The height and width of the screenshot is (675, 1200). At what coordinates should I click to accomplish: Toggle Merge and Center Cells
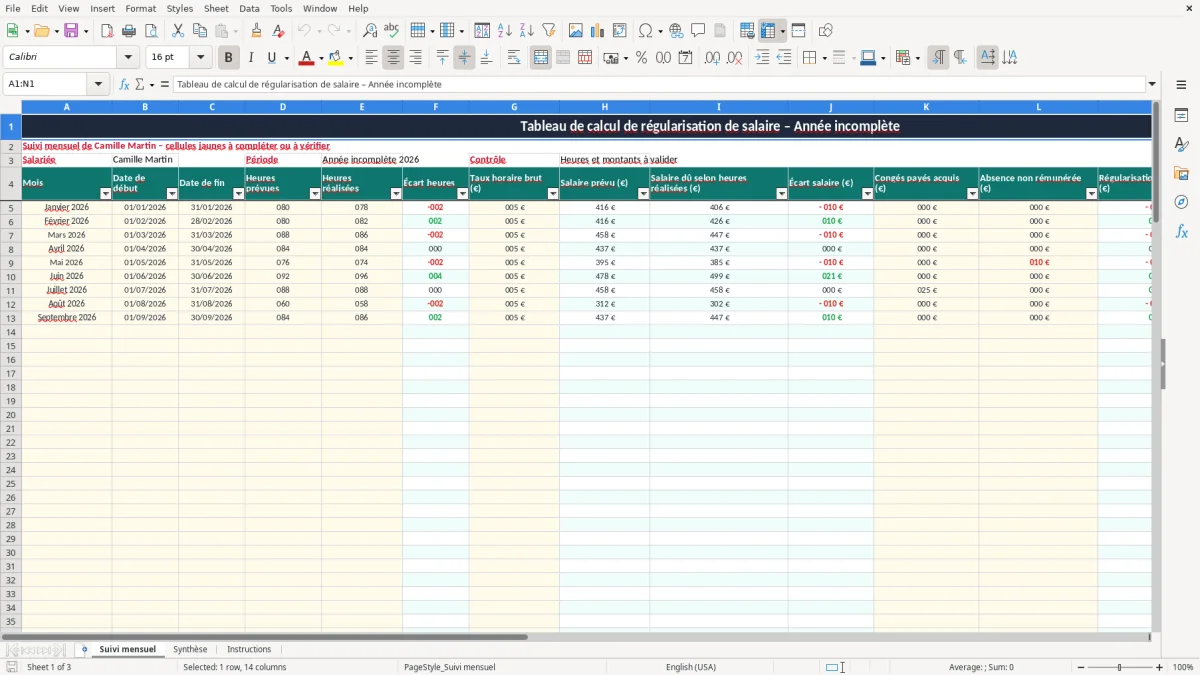541,58
